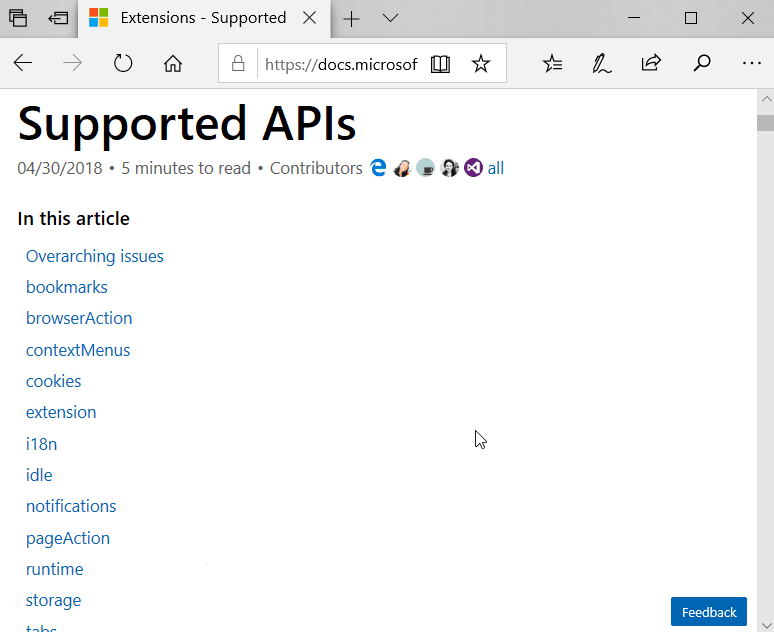The height and width of the screenshot is (632, 774).
Task: Click the Add notes pen icon
Action: click(601, 64)
